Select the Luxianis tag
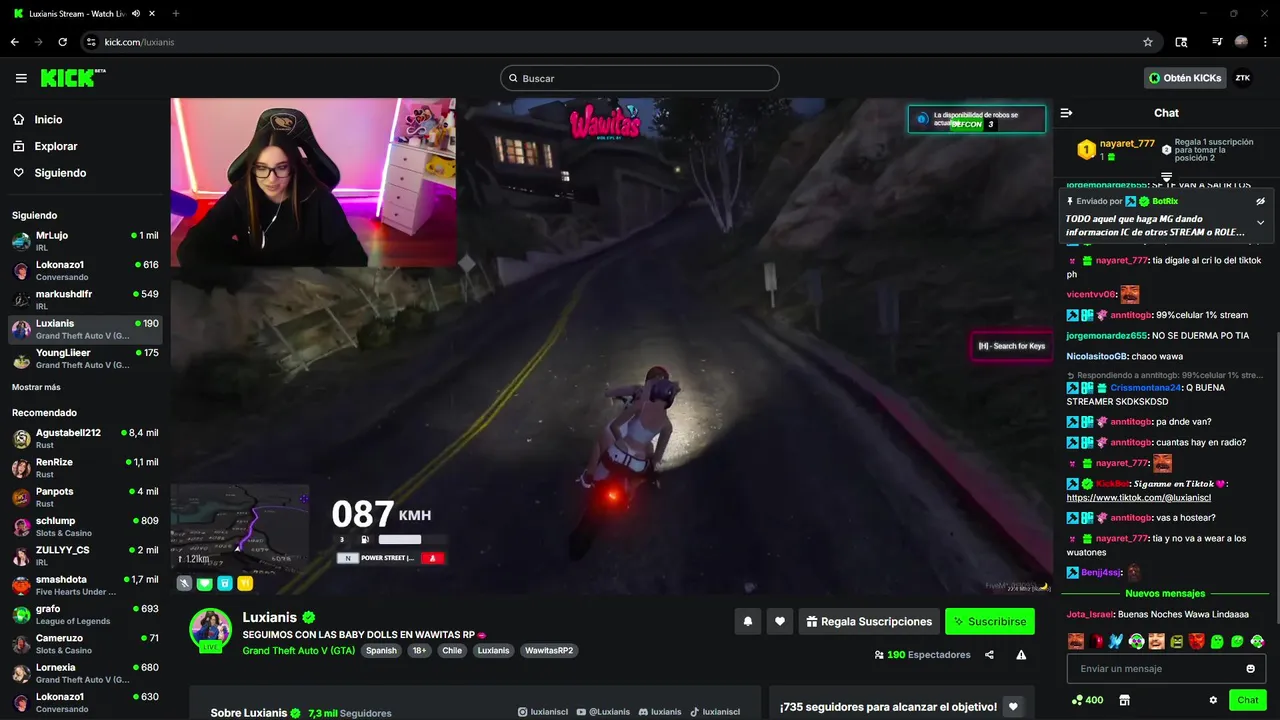This screenshot has height=720, width=1280. 493,650
